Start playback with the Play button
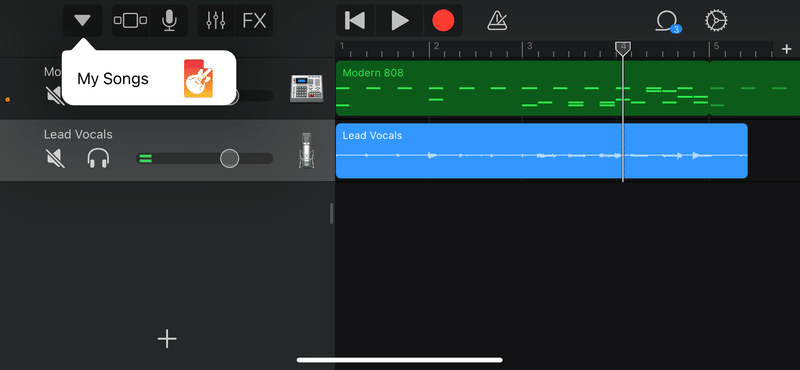This screenshot has height=370, width=800. (399, 20)
